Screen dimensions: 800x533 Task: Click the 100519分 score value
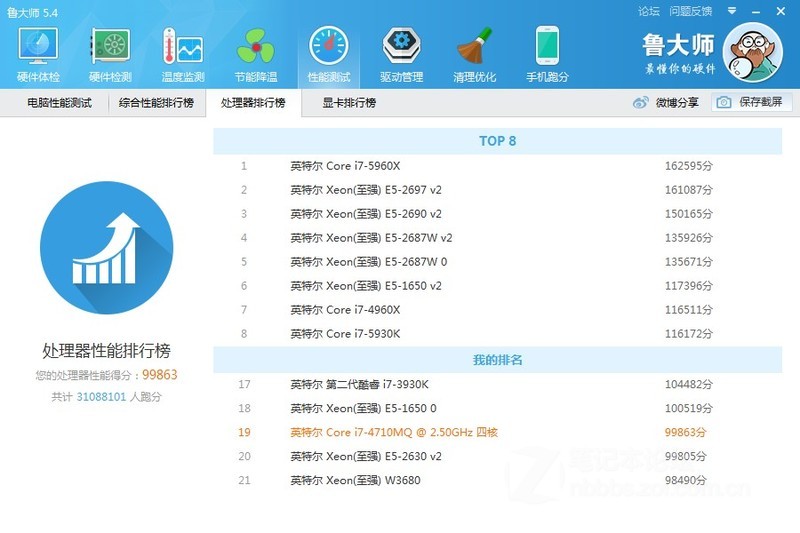(688, 408)
